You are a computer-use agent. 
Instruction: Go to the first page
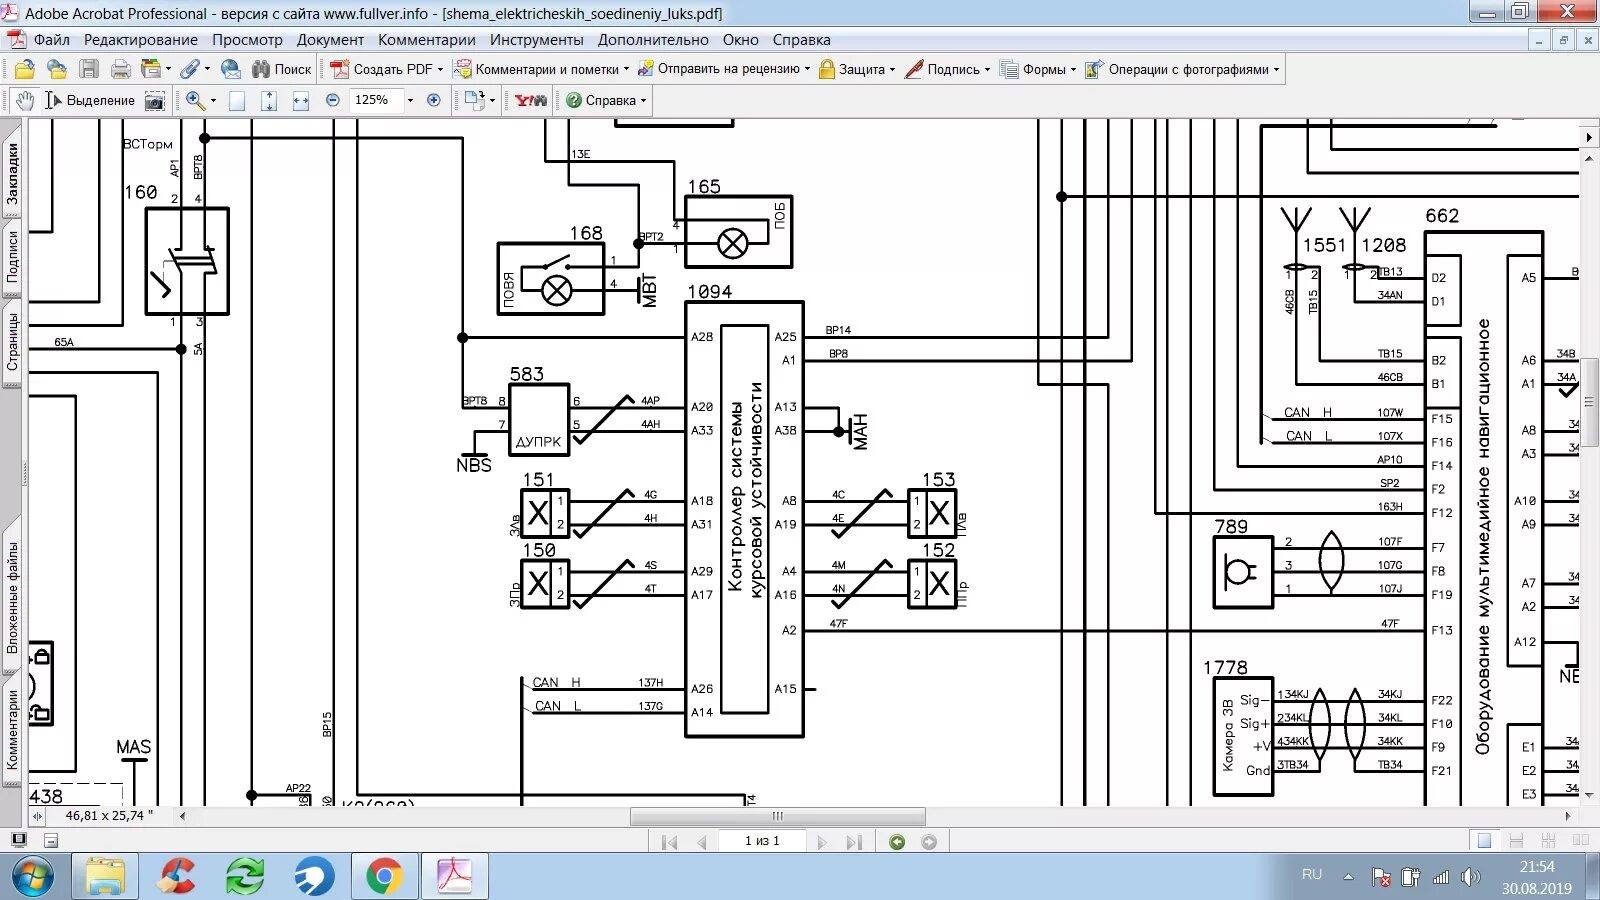tap(670, 842)
